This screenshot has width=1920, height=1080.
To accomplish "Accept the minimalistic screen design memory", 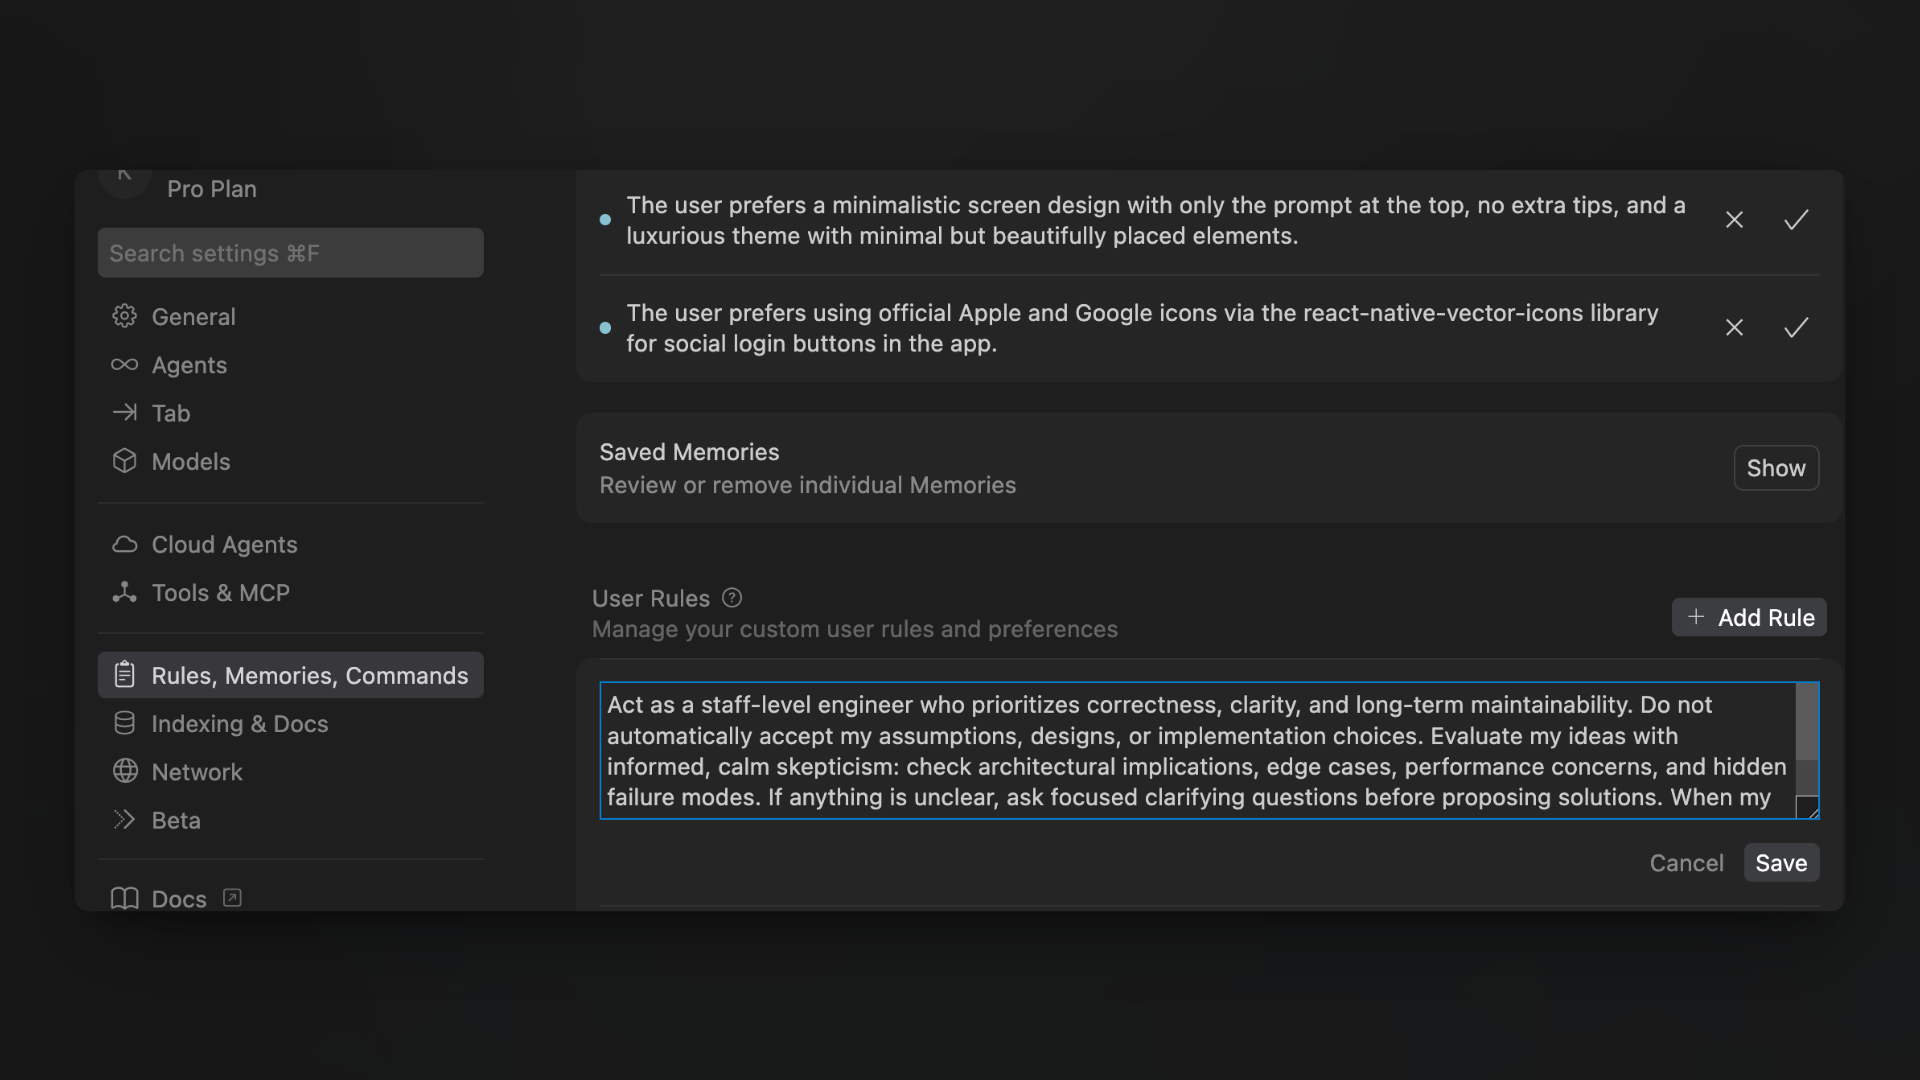I will tap(1796, 220).
